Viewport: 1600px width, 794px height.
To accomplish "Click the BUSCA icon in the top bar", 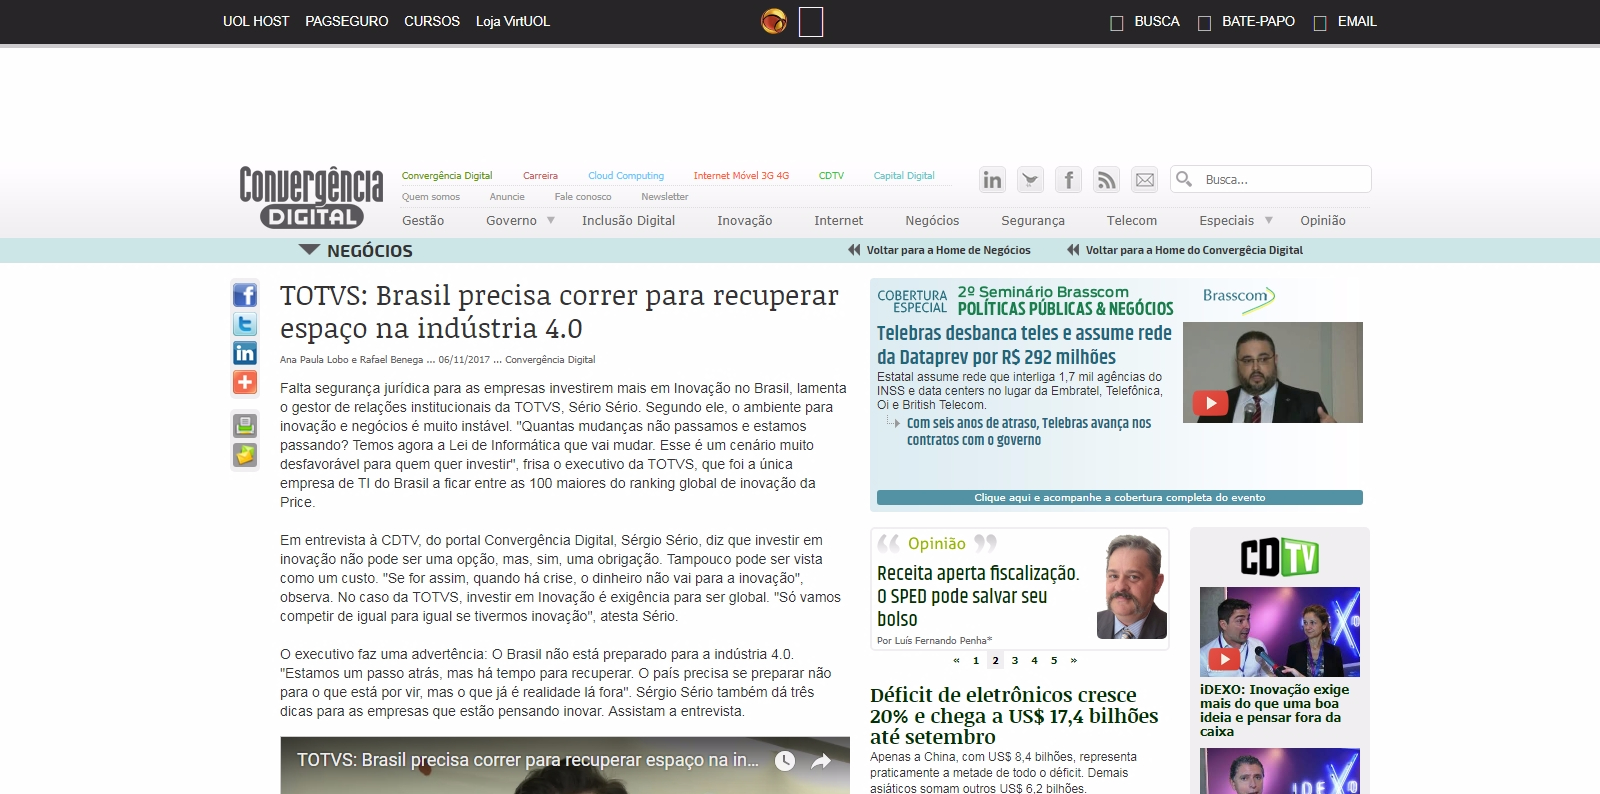I will coord(1117,23).
